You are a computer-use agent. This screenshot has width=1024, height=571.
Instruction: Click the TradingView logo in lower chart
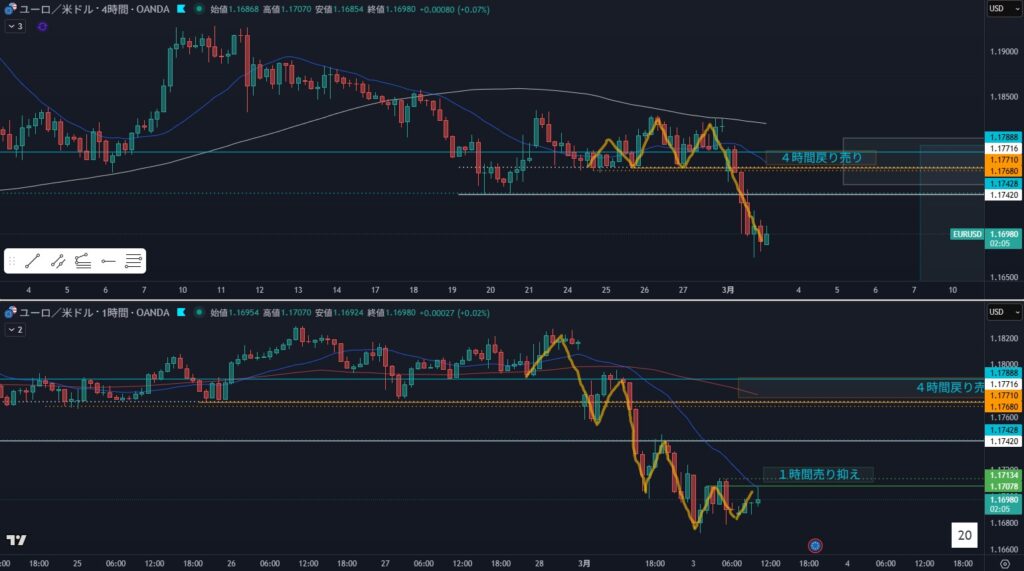click(16, 540)
